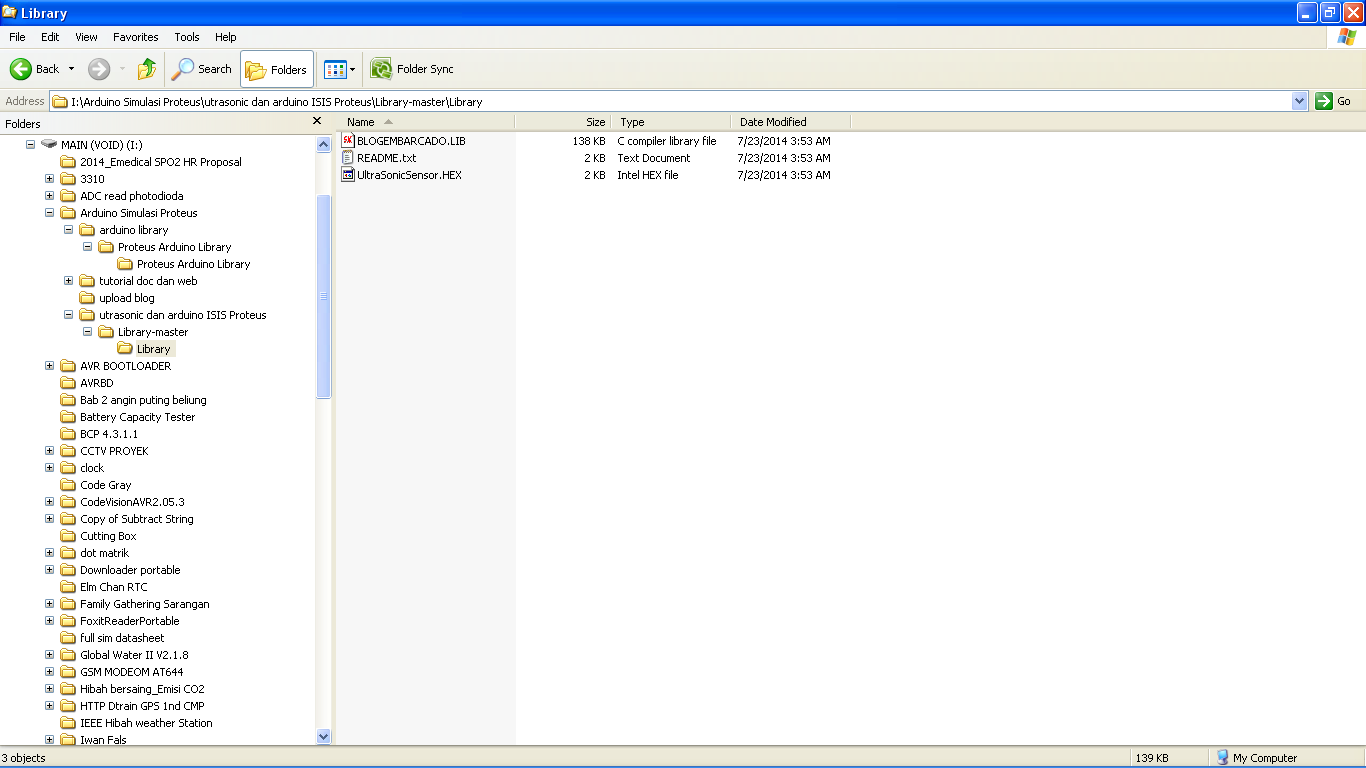Expand the CCTV PROYEK node
1366x768 pixels.
[x=50, y=451]
